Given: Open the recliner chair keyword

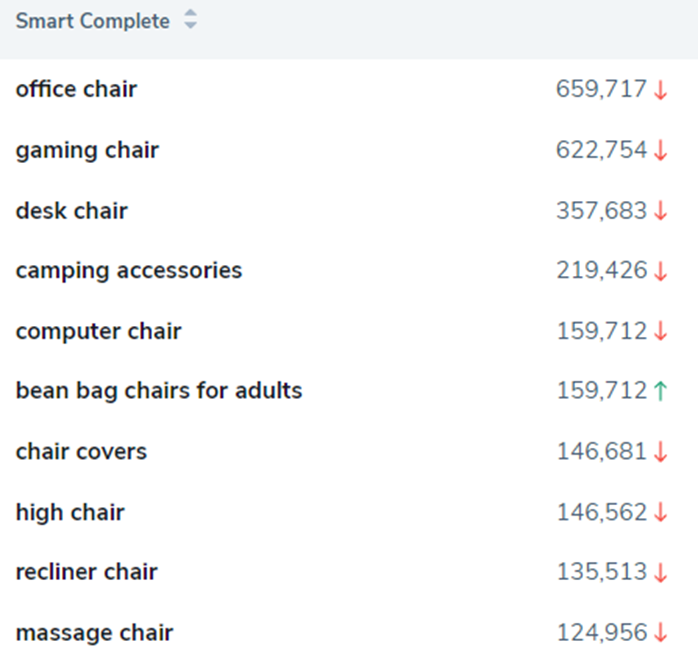Looking at the screenshot, I should 87,572.
